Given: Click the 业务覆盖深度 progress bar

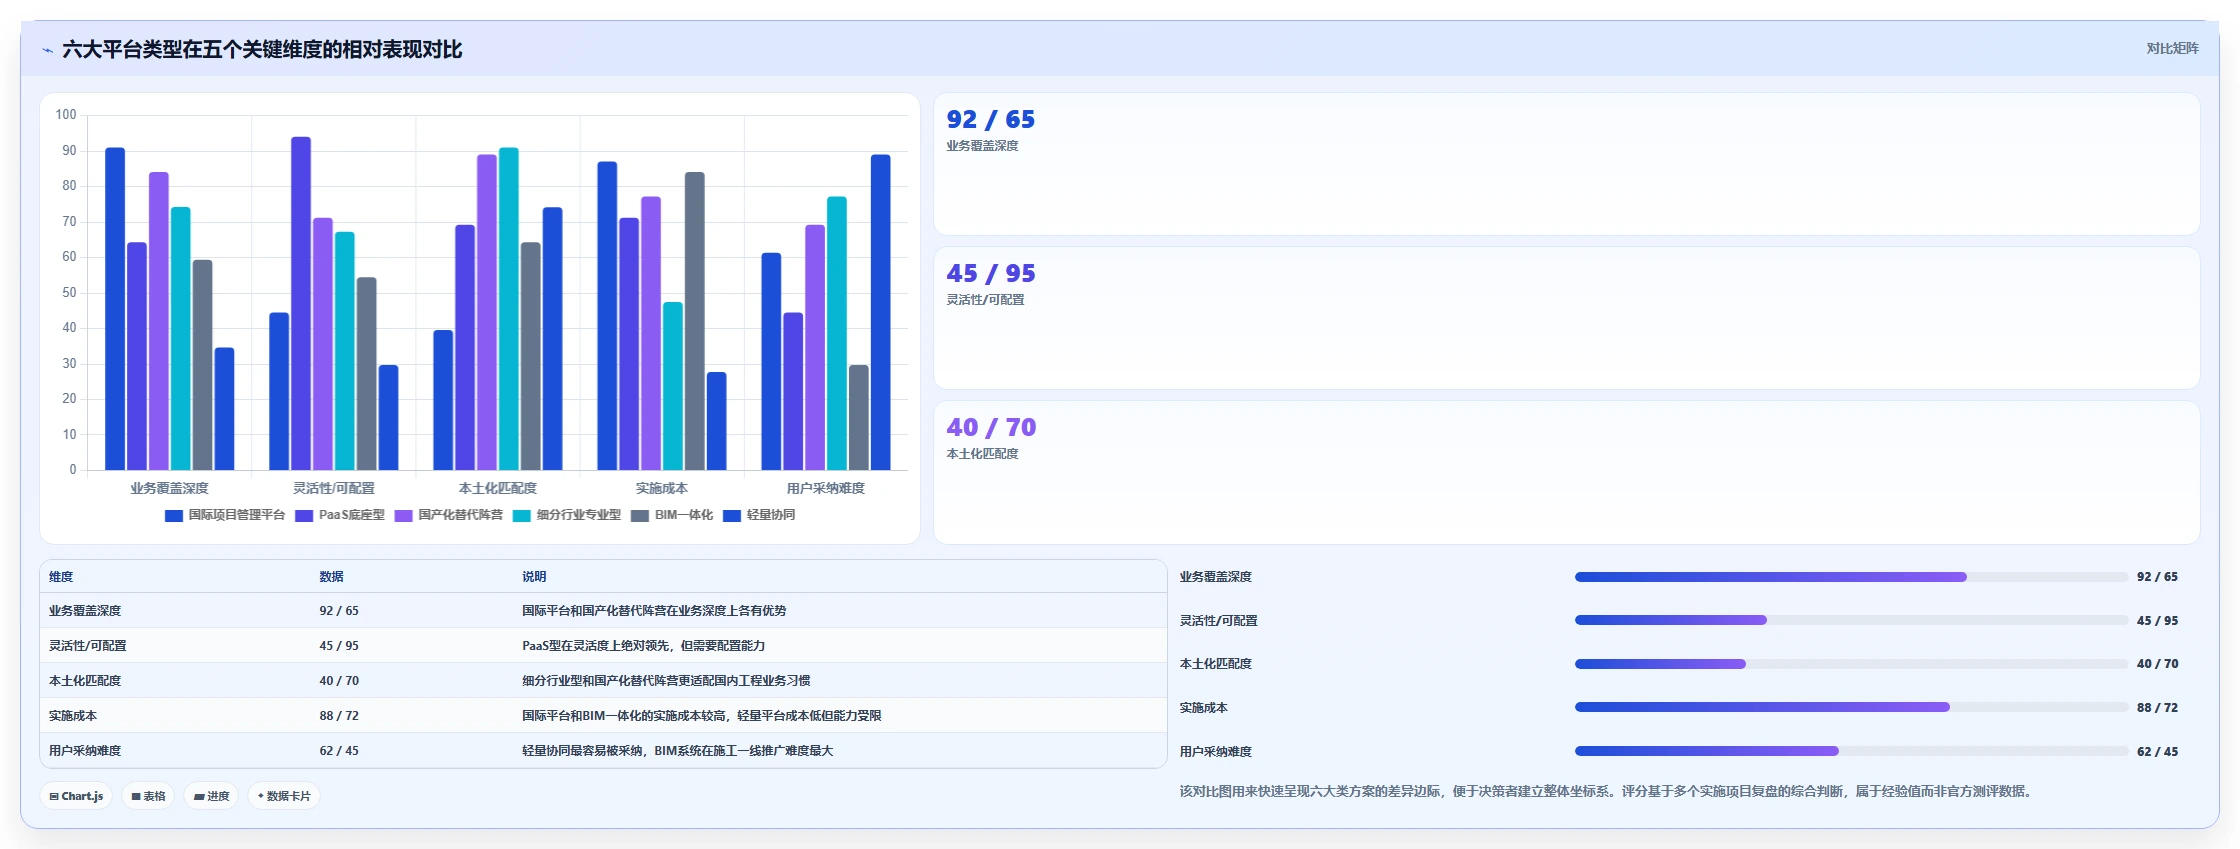Looking at the screenshot, I should click(x=1851, y=577).
